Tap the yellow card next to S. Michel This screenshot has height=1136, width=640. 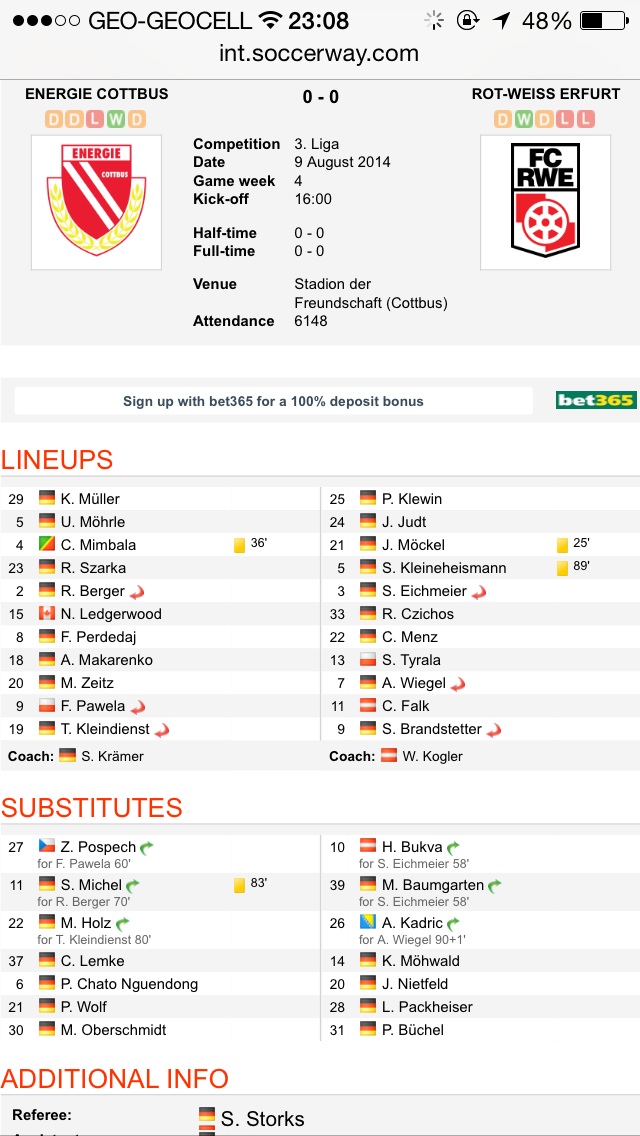(x=239, y=885)
